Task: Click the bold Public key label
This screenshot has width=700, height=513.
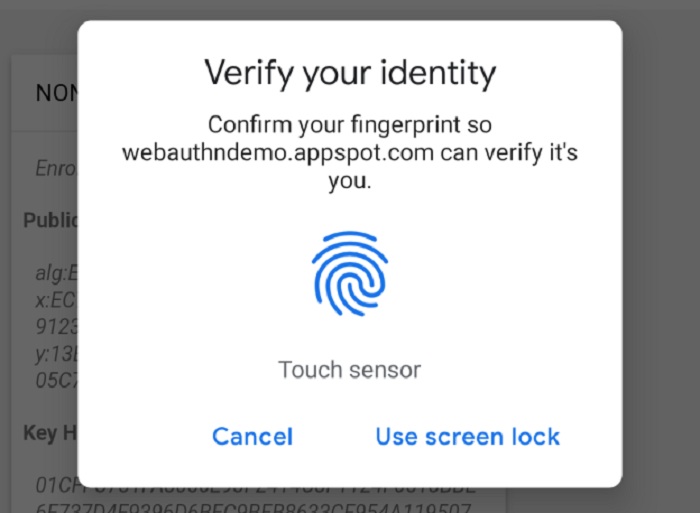Action: coord(50,220)
